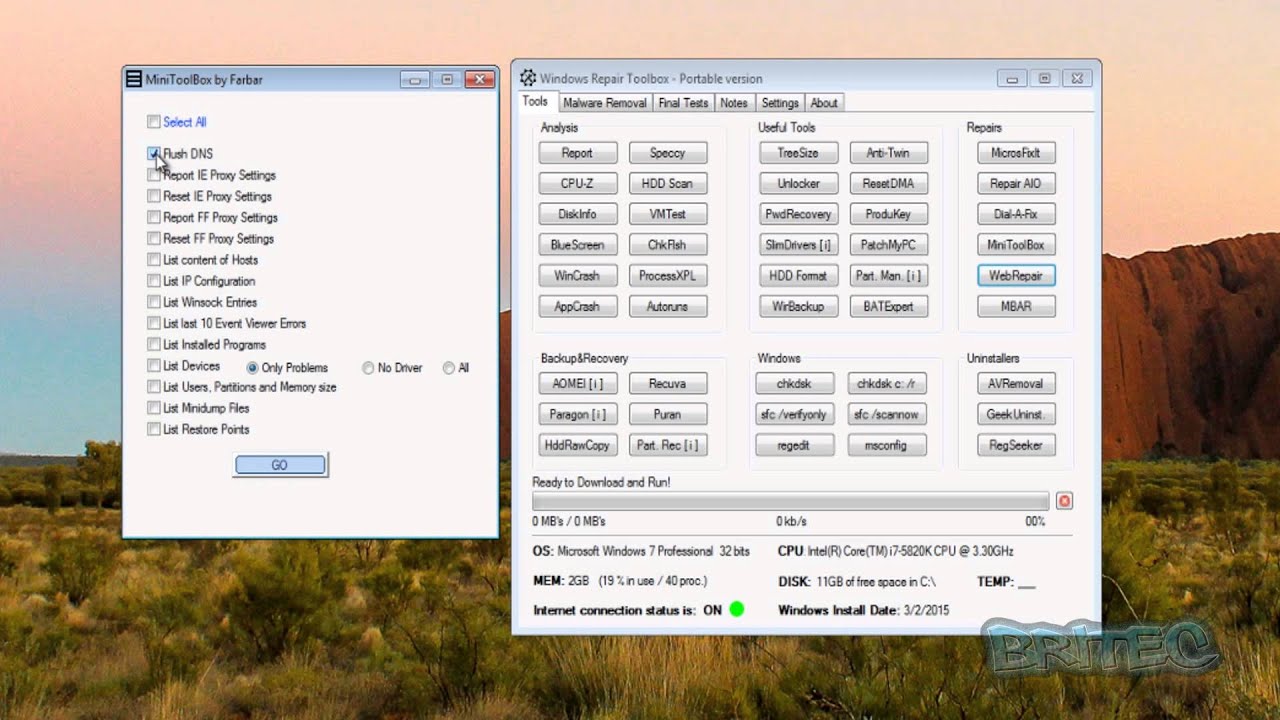This screenshot has width=1280, height=720.
Task: Check the Select All checkbox
Action: [153, 122]
